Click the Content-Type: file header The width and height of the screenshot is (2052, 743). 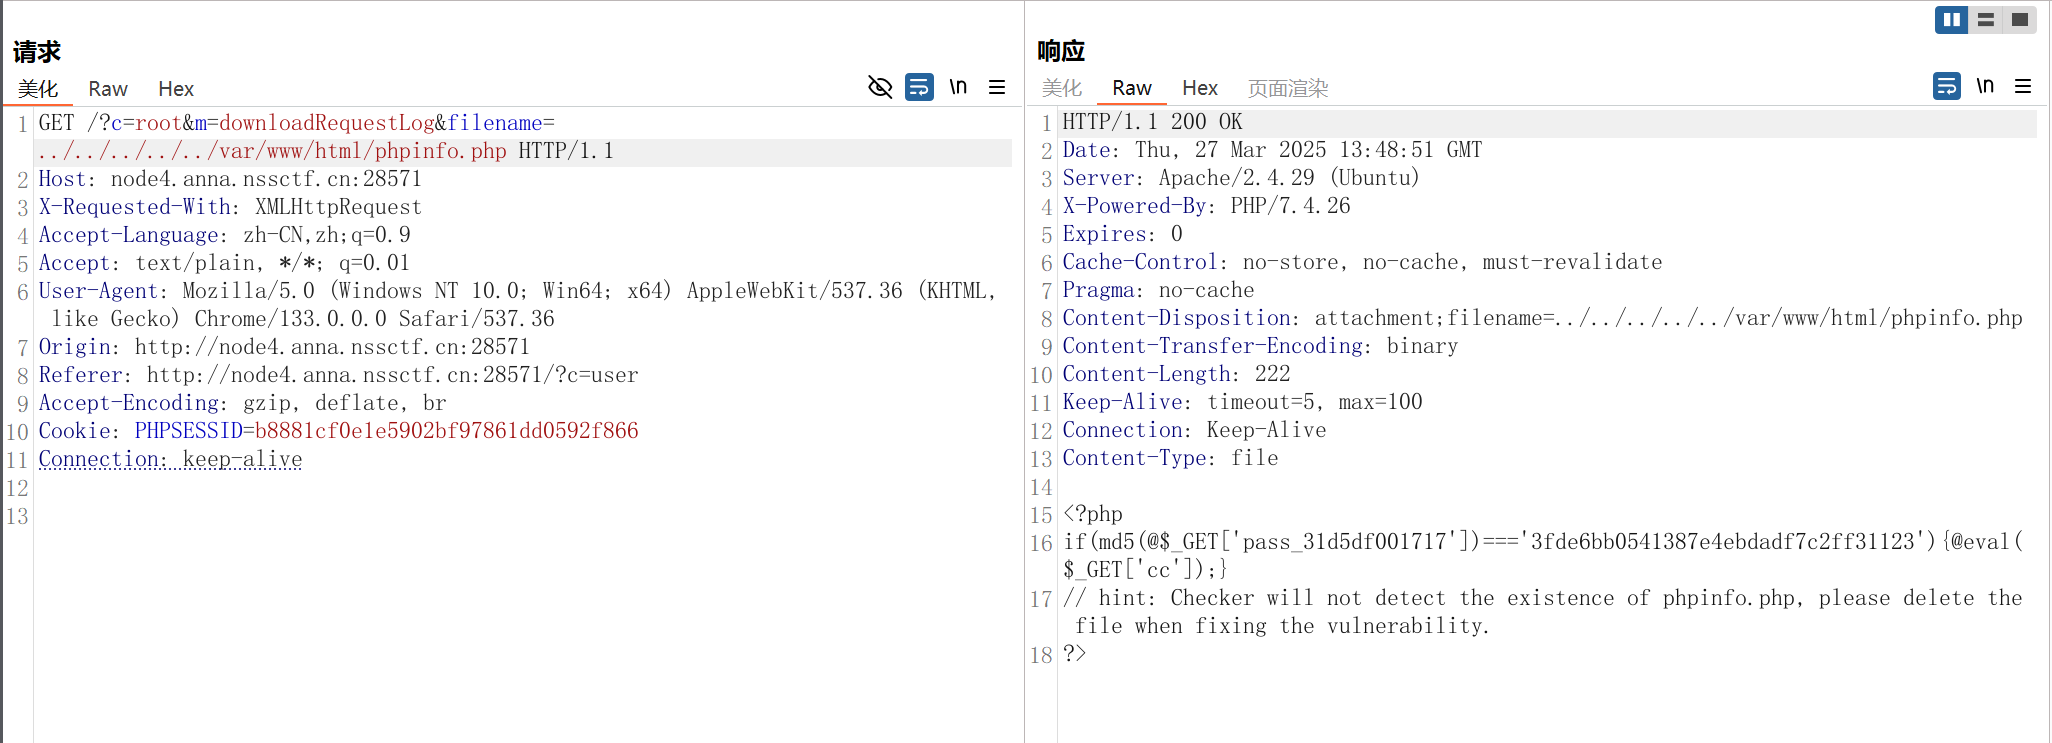coord(1170,458)
